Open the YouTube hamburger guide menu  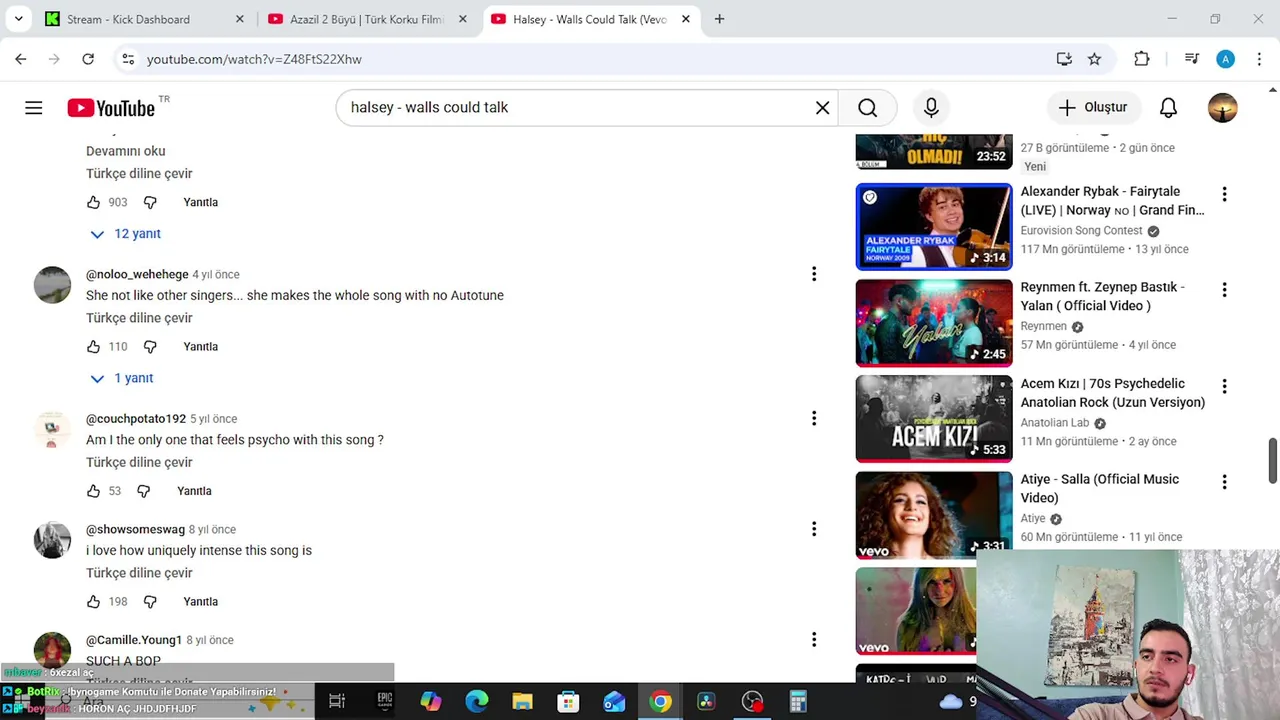[34, 108]
